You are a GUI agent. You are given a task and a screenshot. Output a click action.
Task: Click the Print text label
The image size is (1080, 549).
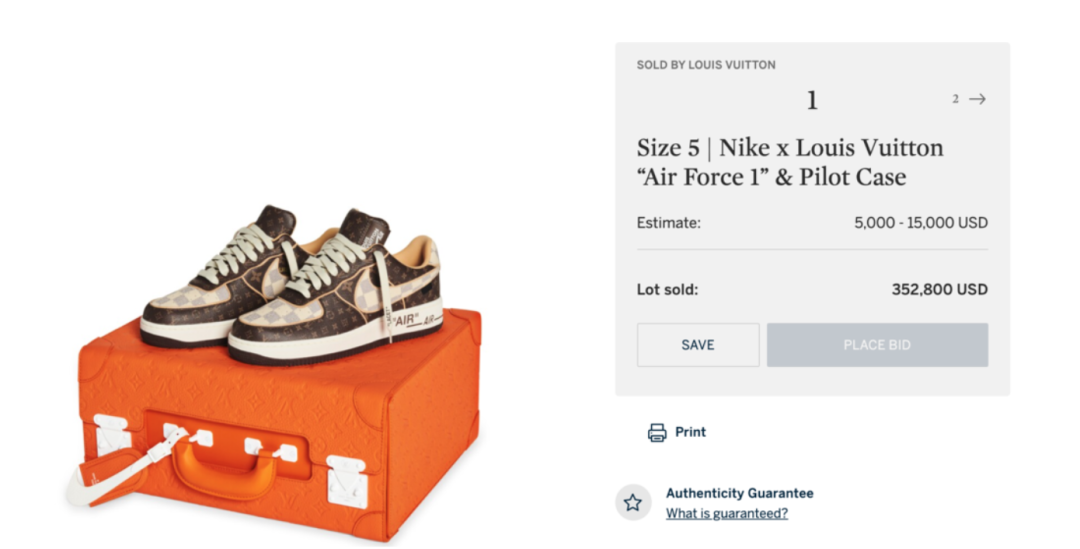(x=690, y=432)
